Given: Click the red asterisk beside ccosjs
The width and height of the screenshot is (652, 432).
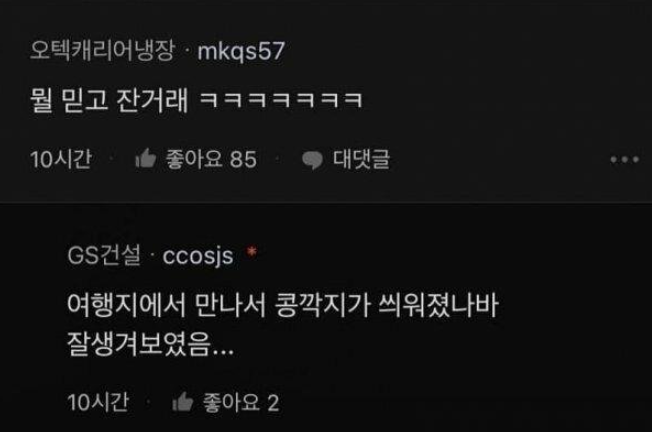Looking at the screenshot, I should pos(252,251).
